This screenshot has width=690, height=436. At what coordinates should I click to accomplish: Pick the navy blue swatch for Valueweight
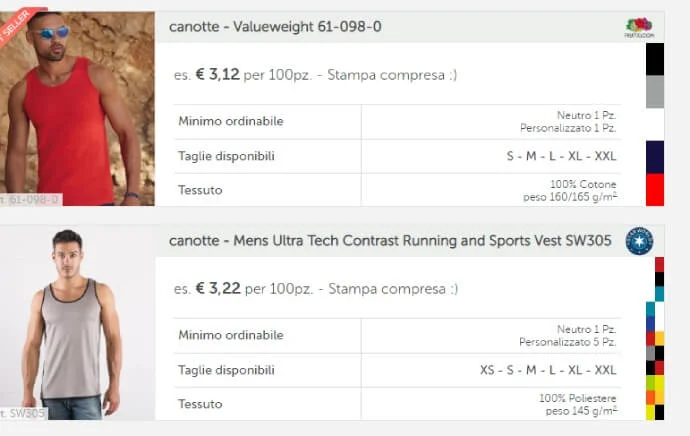tap(655, 156)
